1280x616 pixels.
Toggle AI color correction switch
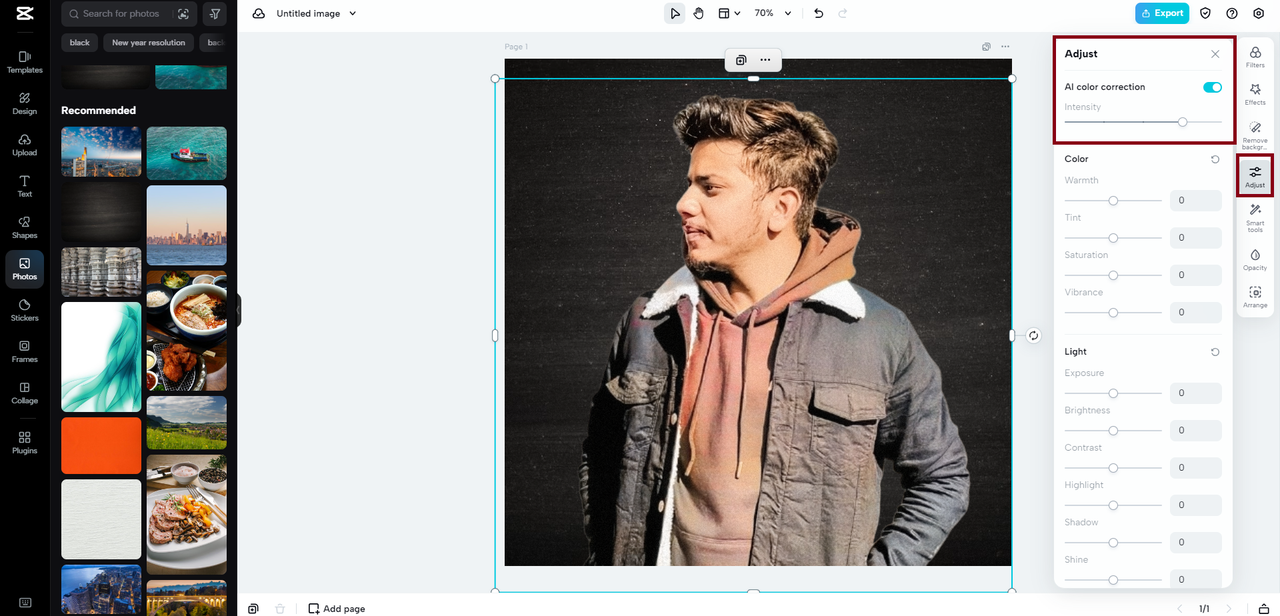[1212, 87]
